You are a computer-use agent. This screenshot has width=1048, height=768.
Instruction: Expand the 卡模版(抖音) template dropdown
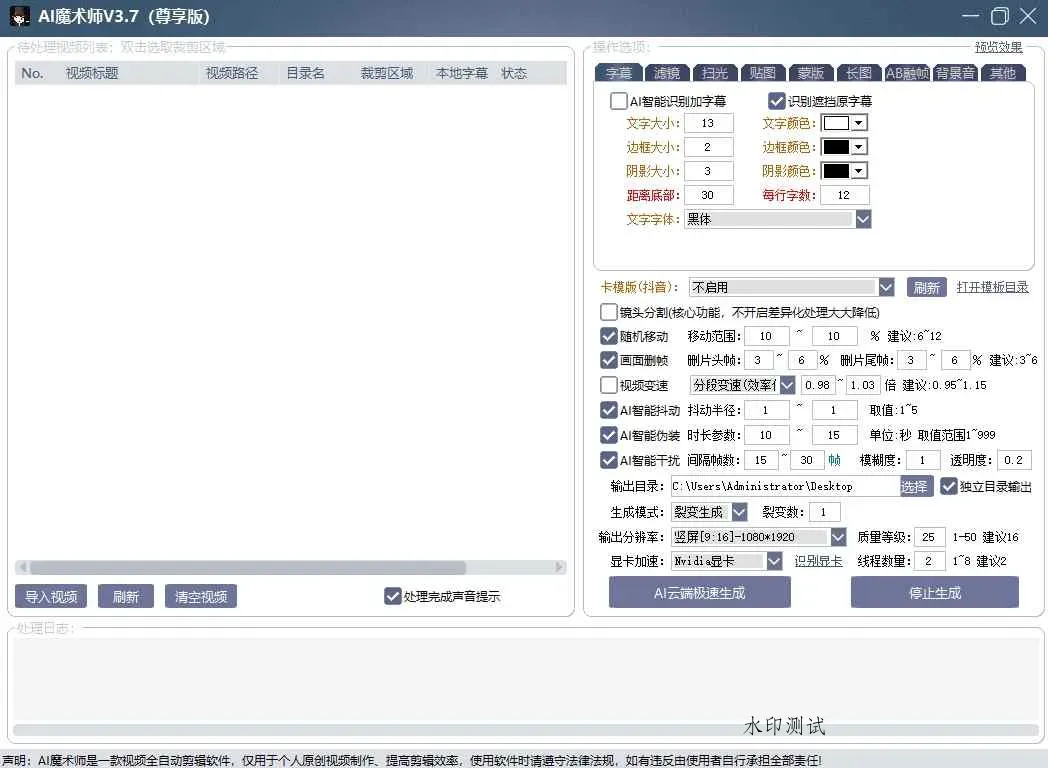(x=885, y=286)
